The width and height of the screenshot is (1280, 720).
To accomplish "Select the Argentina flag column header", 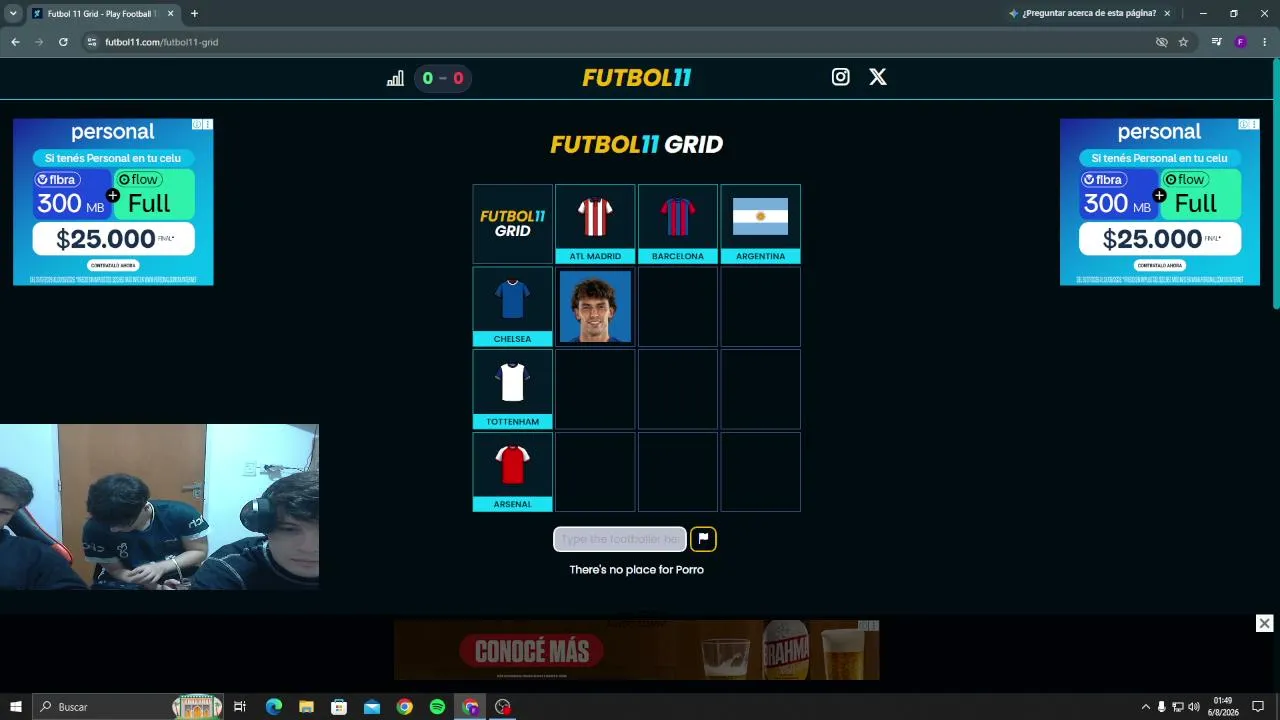I will (760, 224).
